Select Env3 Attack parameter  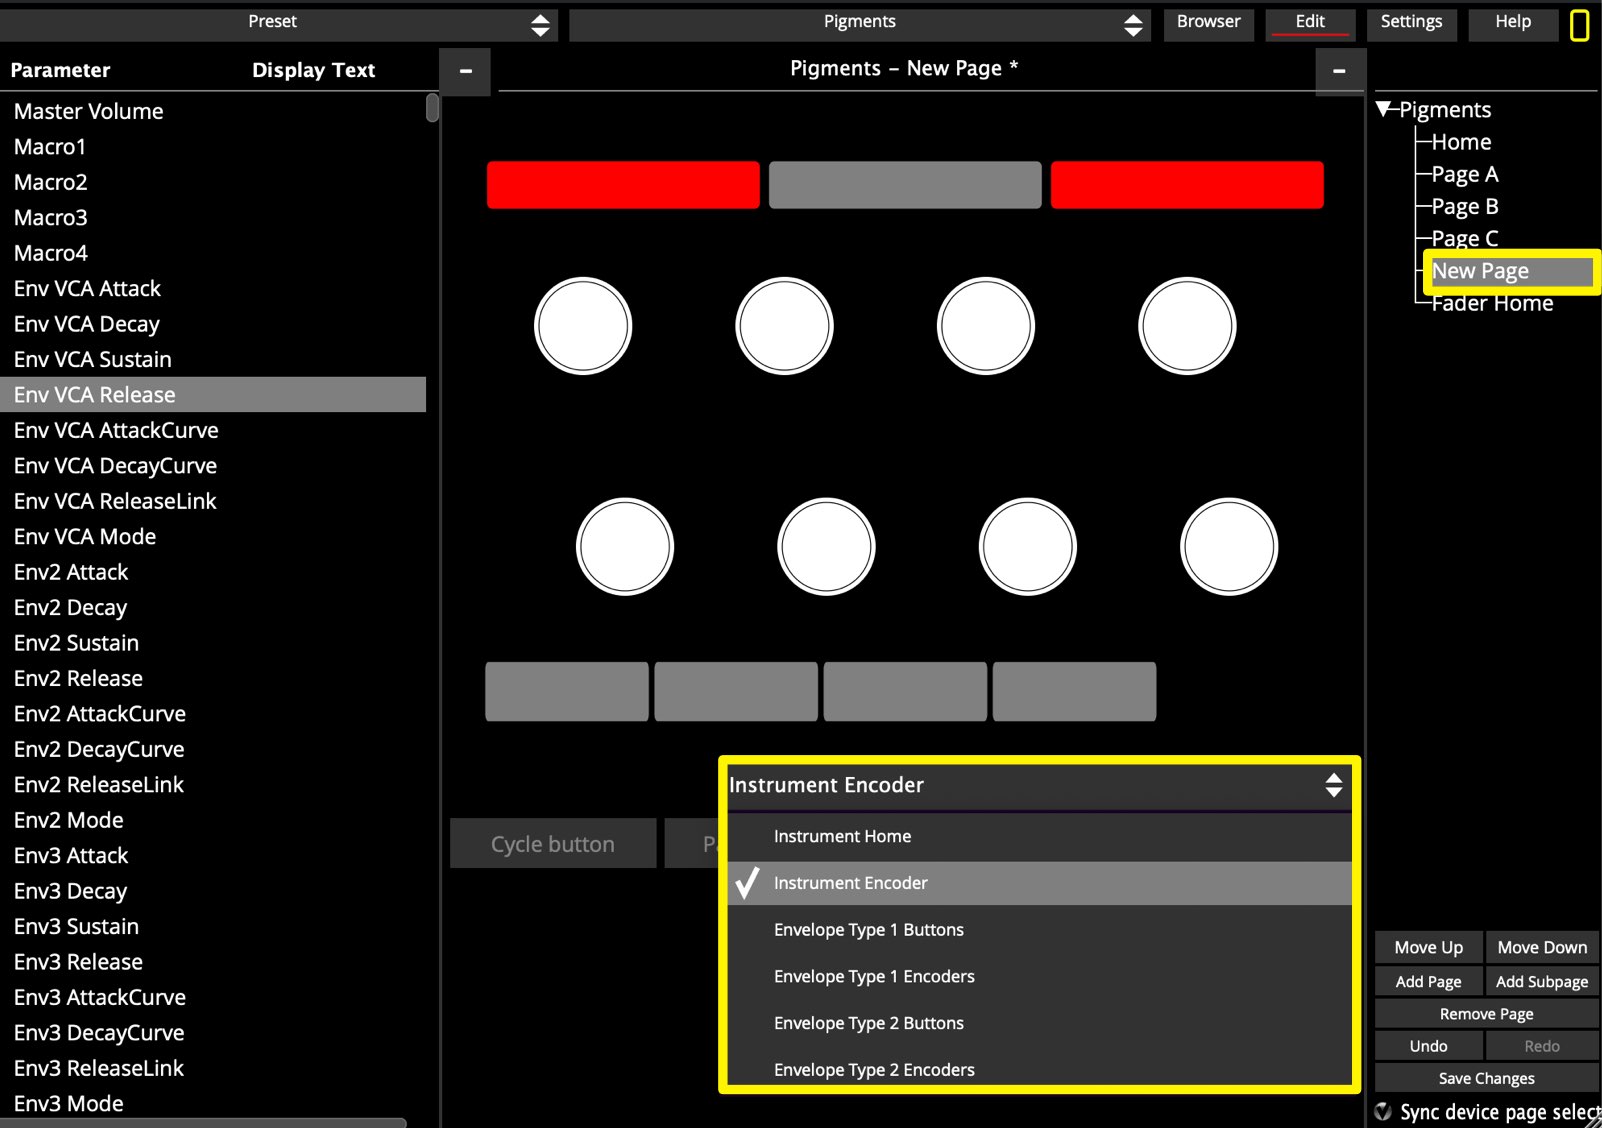point(213,856)
